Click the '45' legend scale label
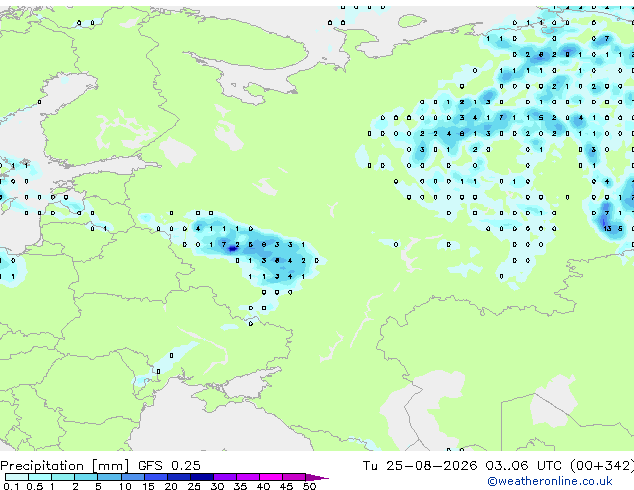 [286, 486]
